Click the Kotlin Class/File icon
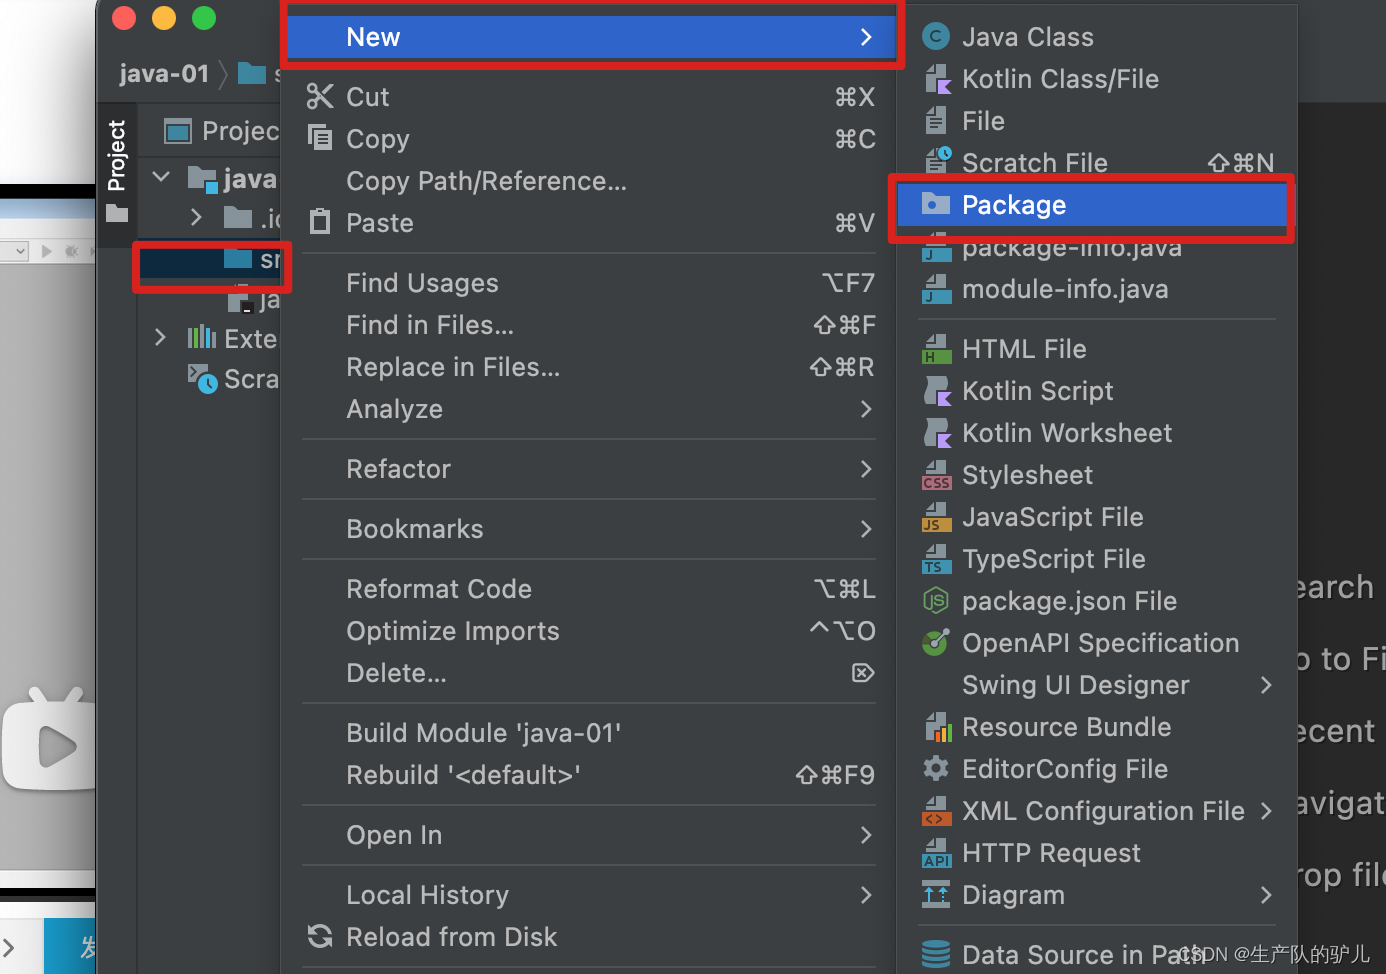1386x974 pixels. click(937, 79)
